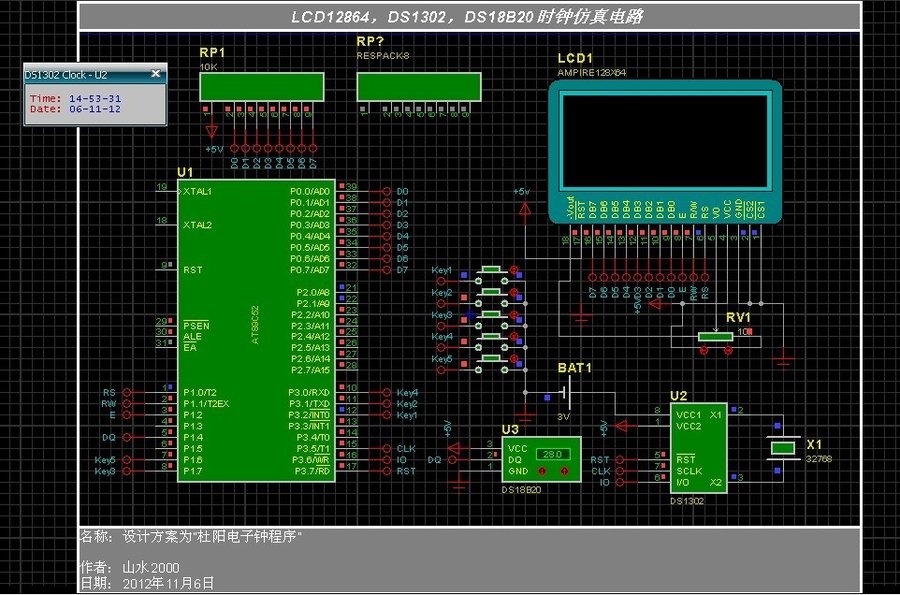
Task: Click the RV1 potentiometer body
Action: [715, 337]
